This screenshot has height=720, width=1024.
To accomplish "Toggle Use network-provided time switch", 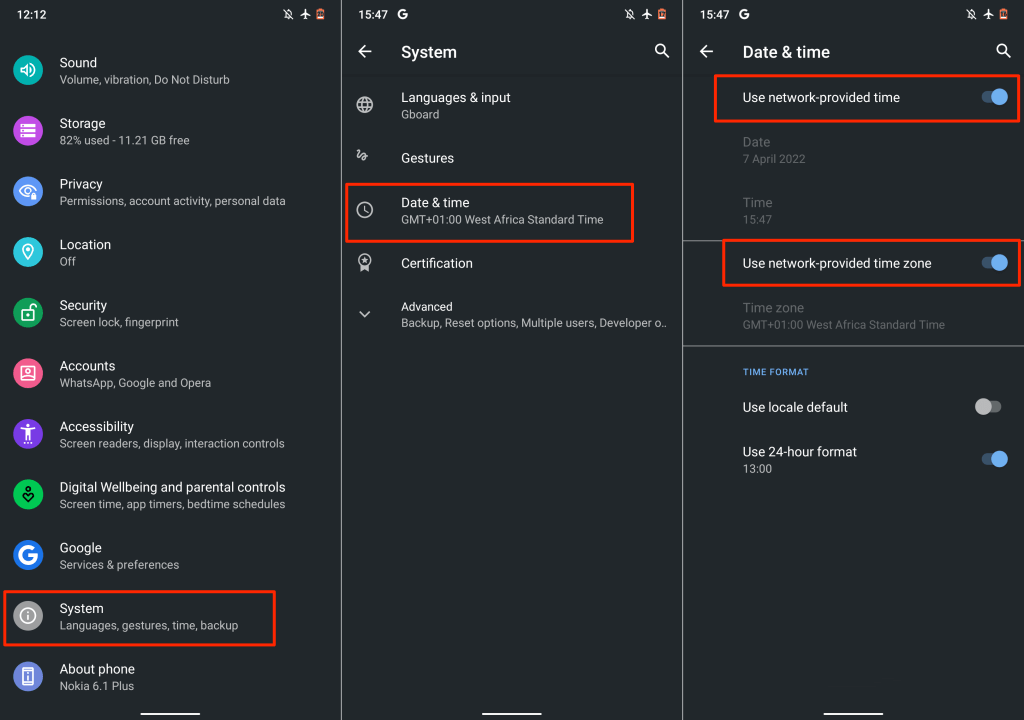I will point(995,97).
